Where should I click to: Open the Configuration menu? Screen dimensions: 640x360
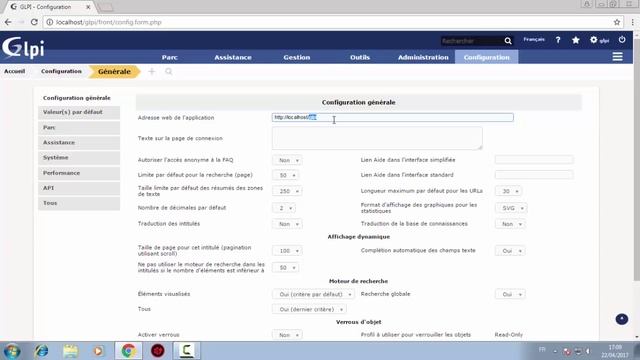487,57
